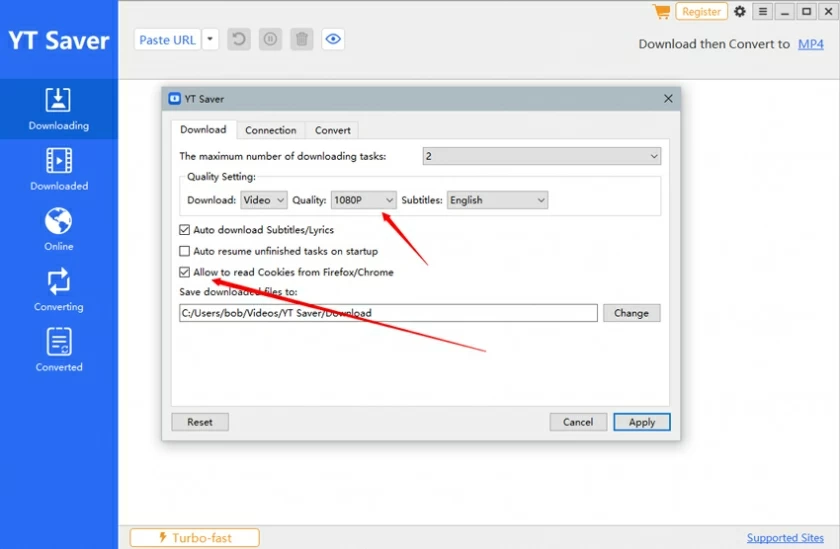
Task: Click the save path input field
Action: (388, 313)
